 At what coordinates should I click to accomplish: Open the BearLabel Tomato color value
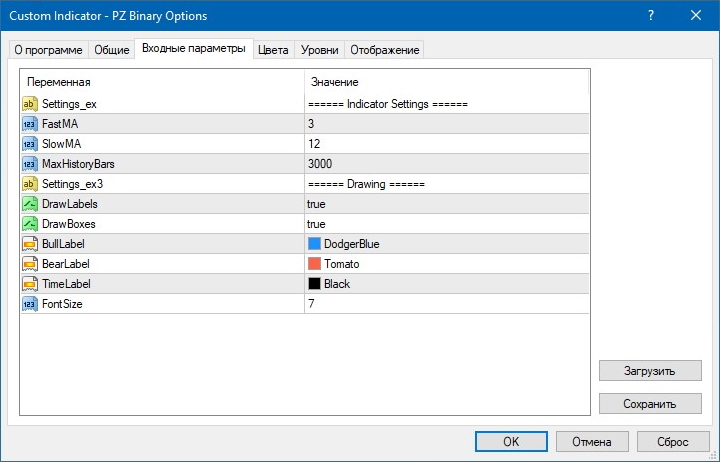pyautogui.click(x=341, y=264)
